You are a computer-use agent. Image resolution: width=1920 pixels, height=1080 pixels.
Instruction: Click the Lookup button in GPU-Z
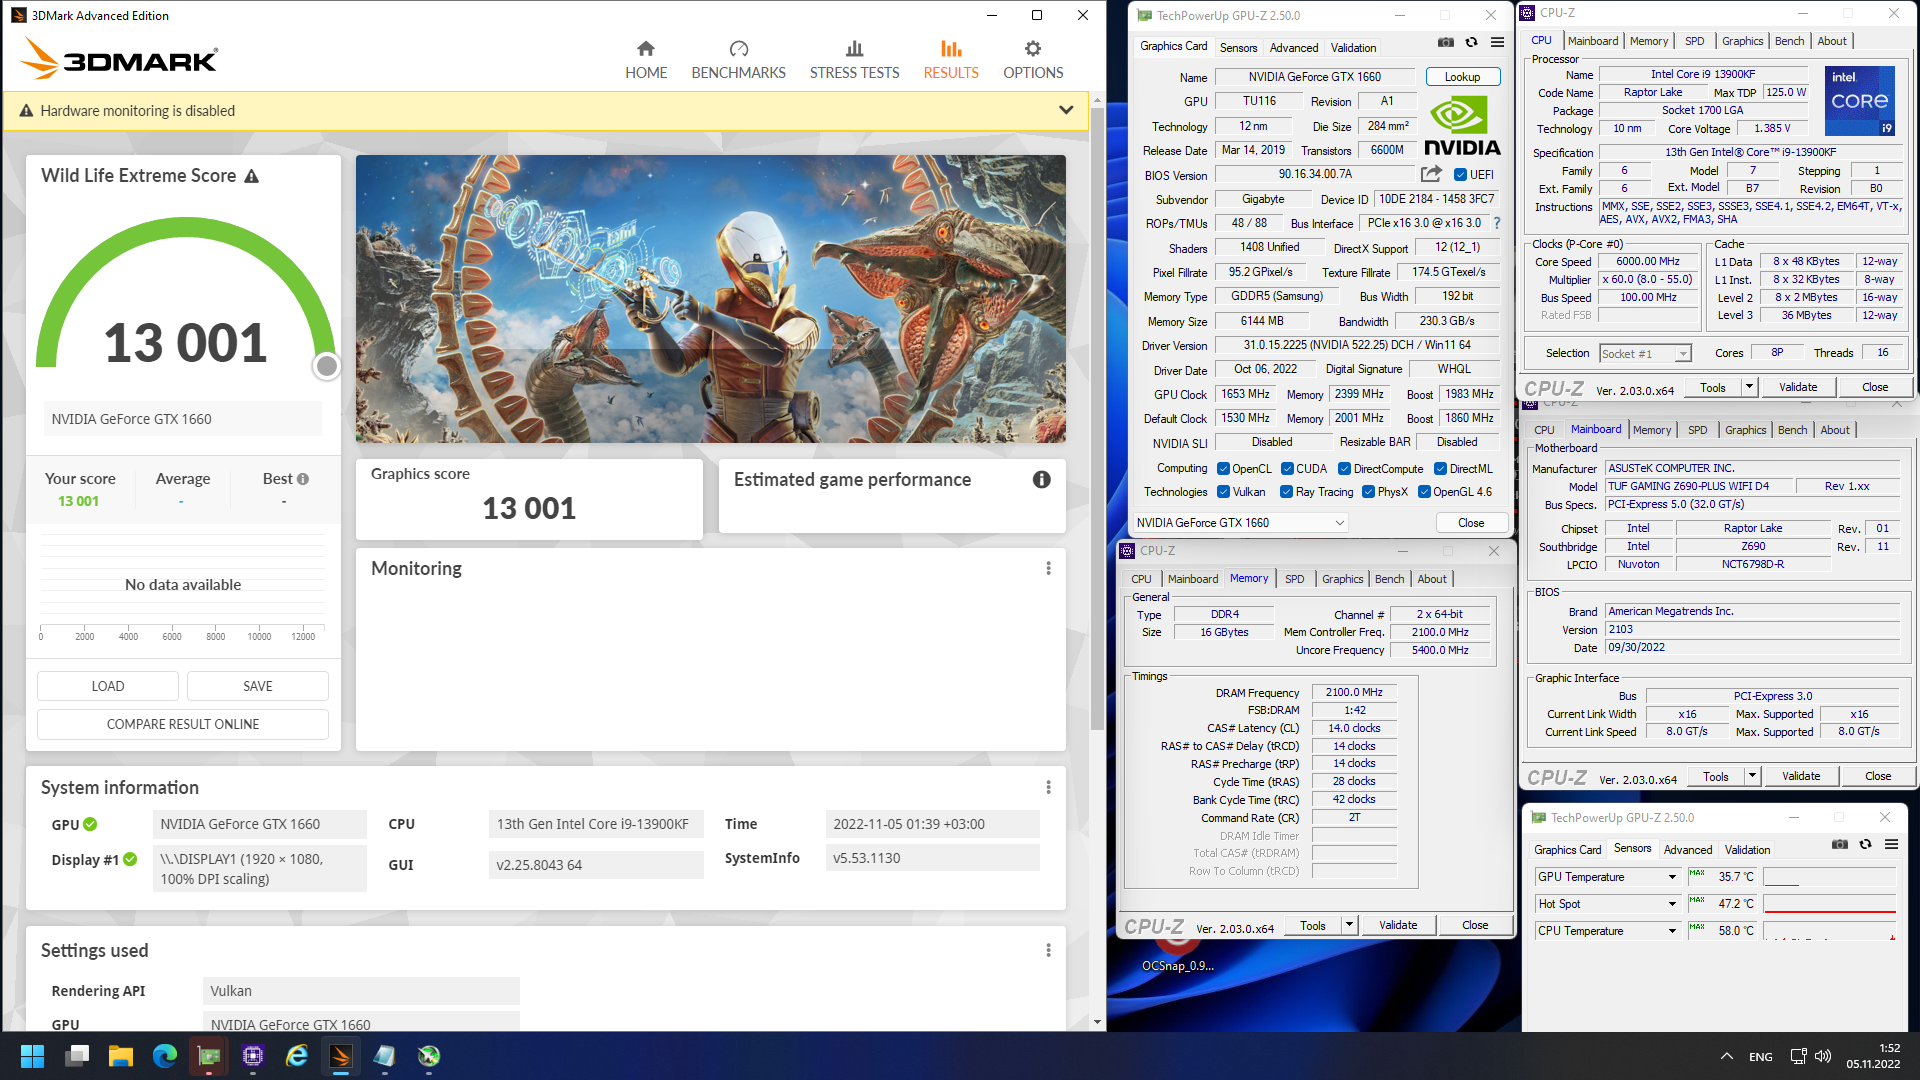point(1461,77)
